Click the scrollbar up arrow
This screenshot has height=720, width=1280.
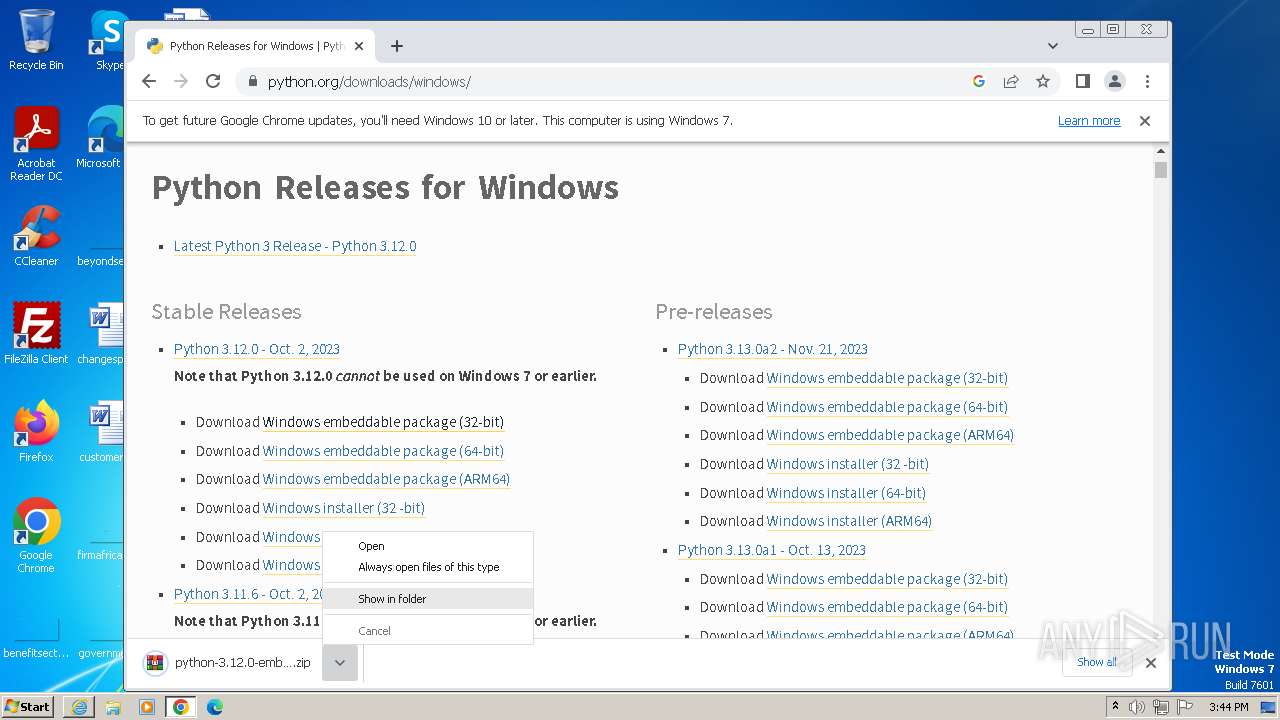[1161, 151]
